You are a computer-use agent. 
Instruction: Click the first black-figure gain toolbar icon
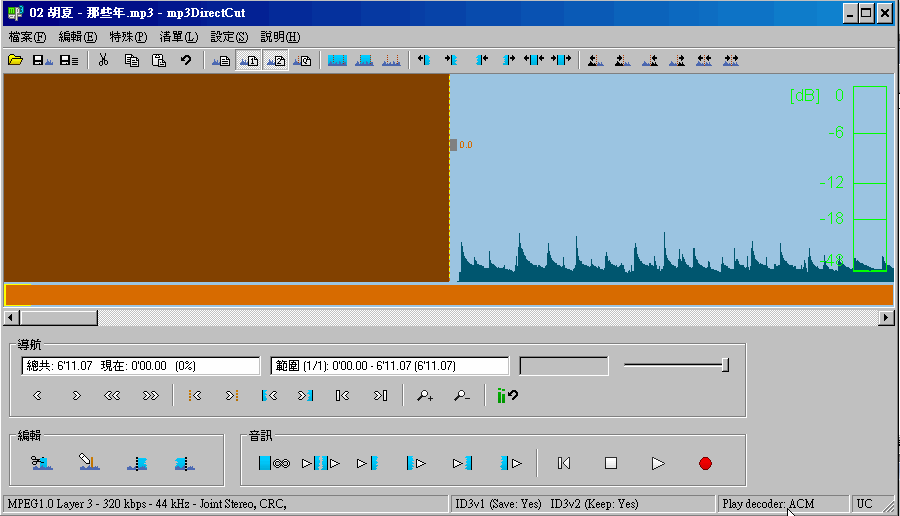[596, 60]
